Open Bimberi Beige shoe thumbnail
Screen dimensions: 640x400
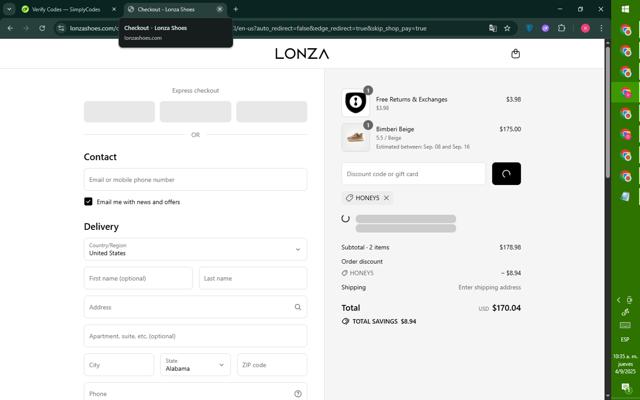coord(356,137)
